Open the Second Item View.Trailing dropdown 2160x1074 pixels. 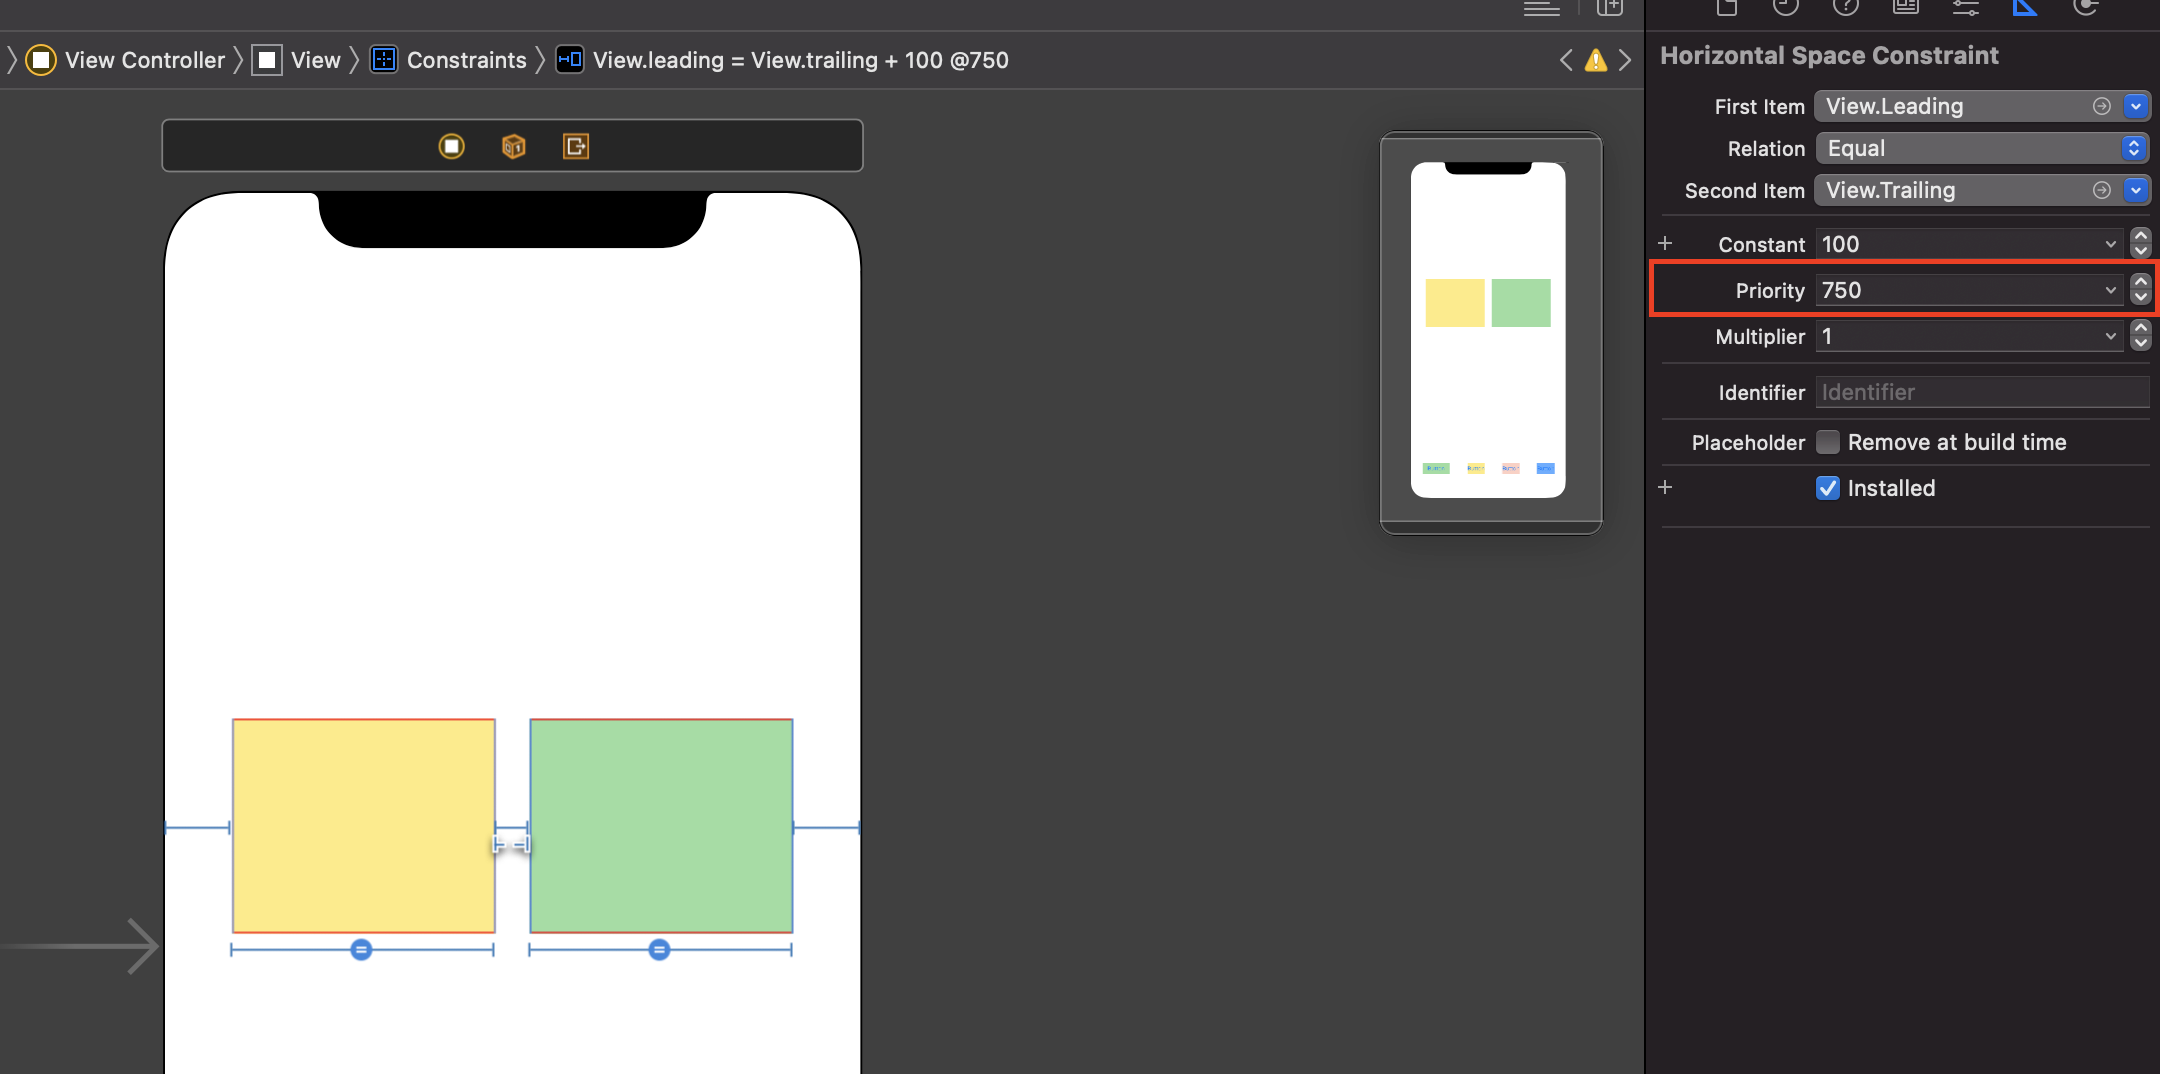click(2138, 190)
